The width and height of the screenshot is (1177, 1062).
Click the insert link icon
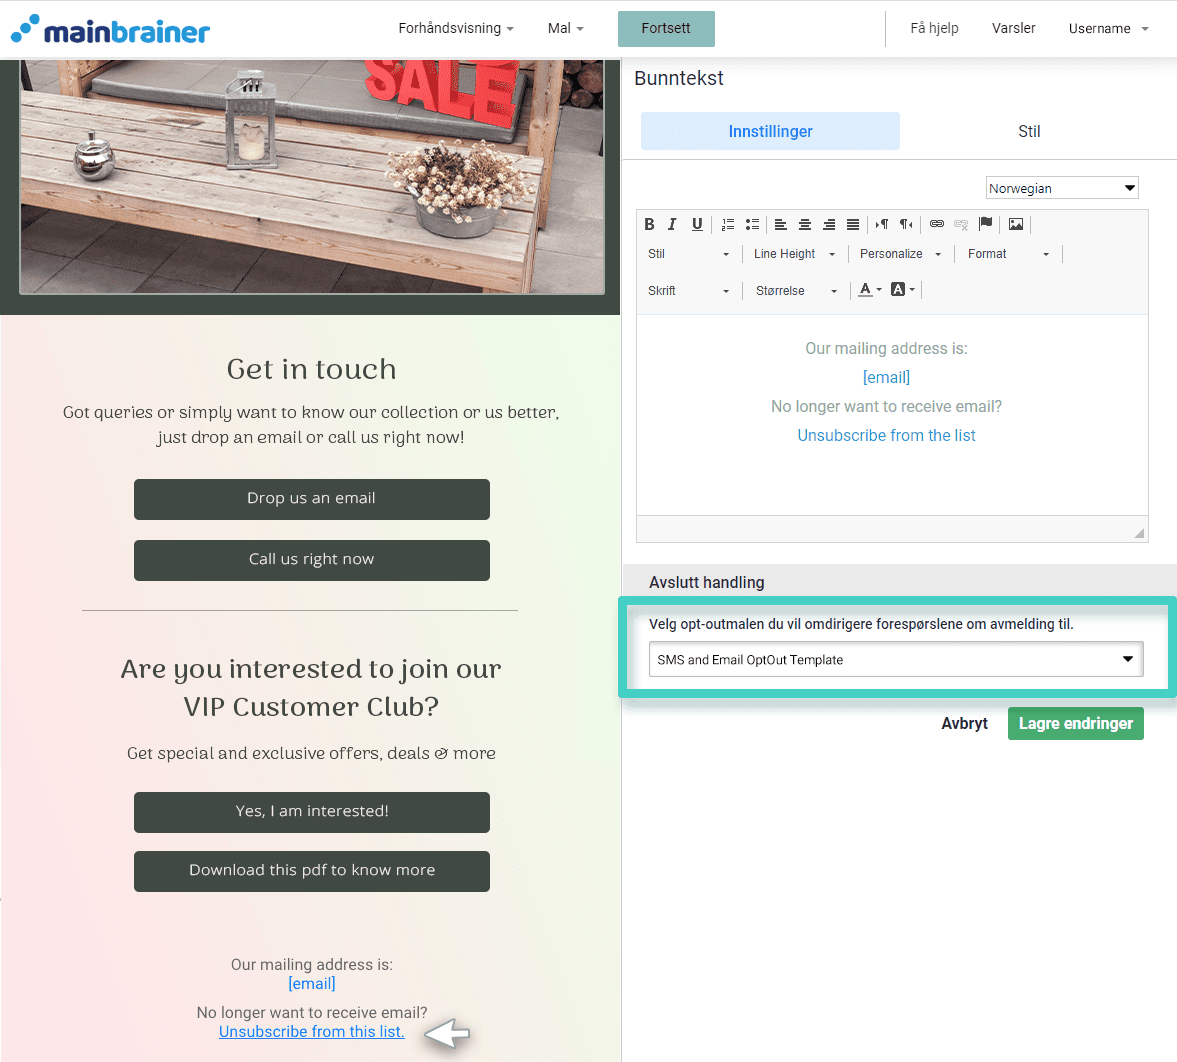(937, 224)
